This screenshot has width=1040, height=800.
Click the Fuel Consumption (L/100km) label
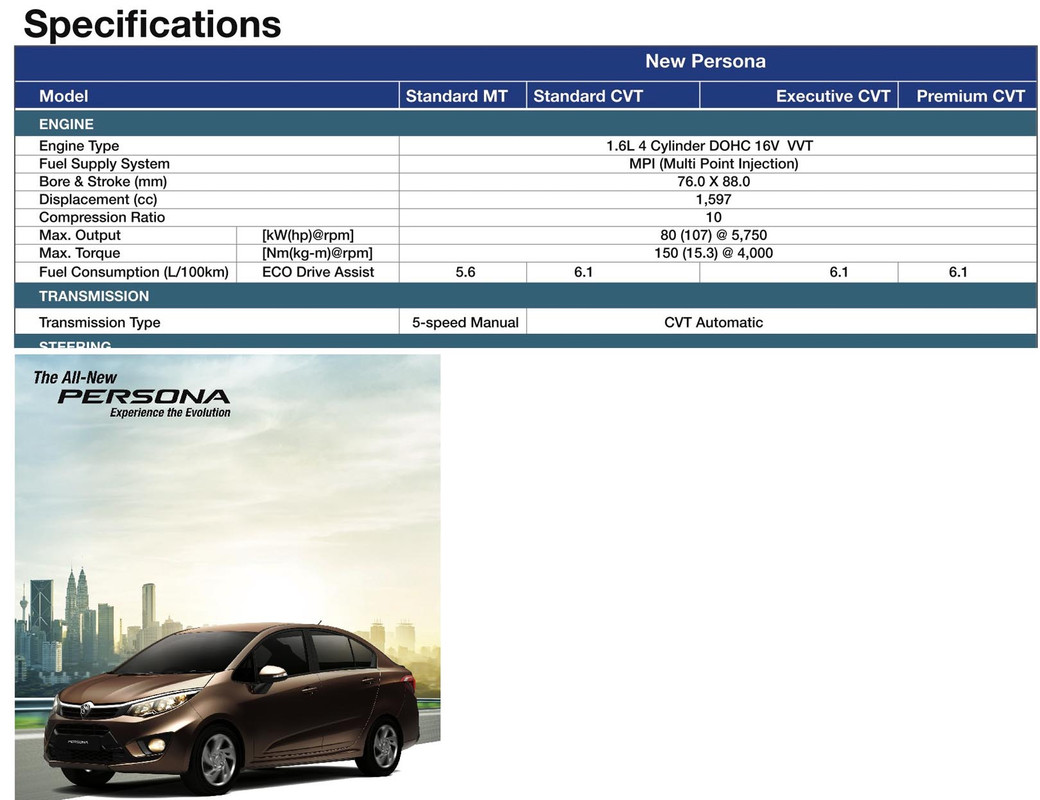pyautogui.click(x=133, y=272)
